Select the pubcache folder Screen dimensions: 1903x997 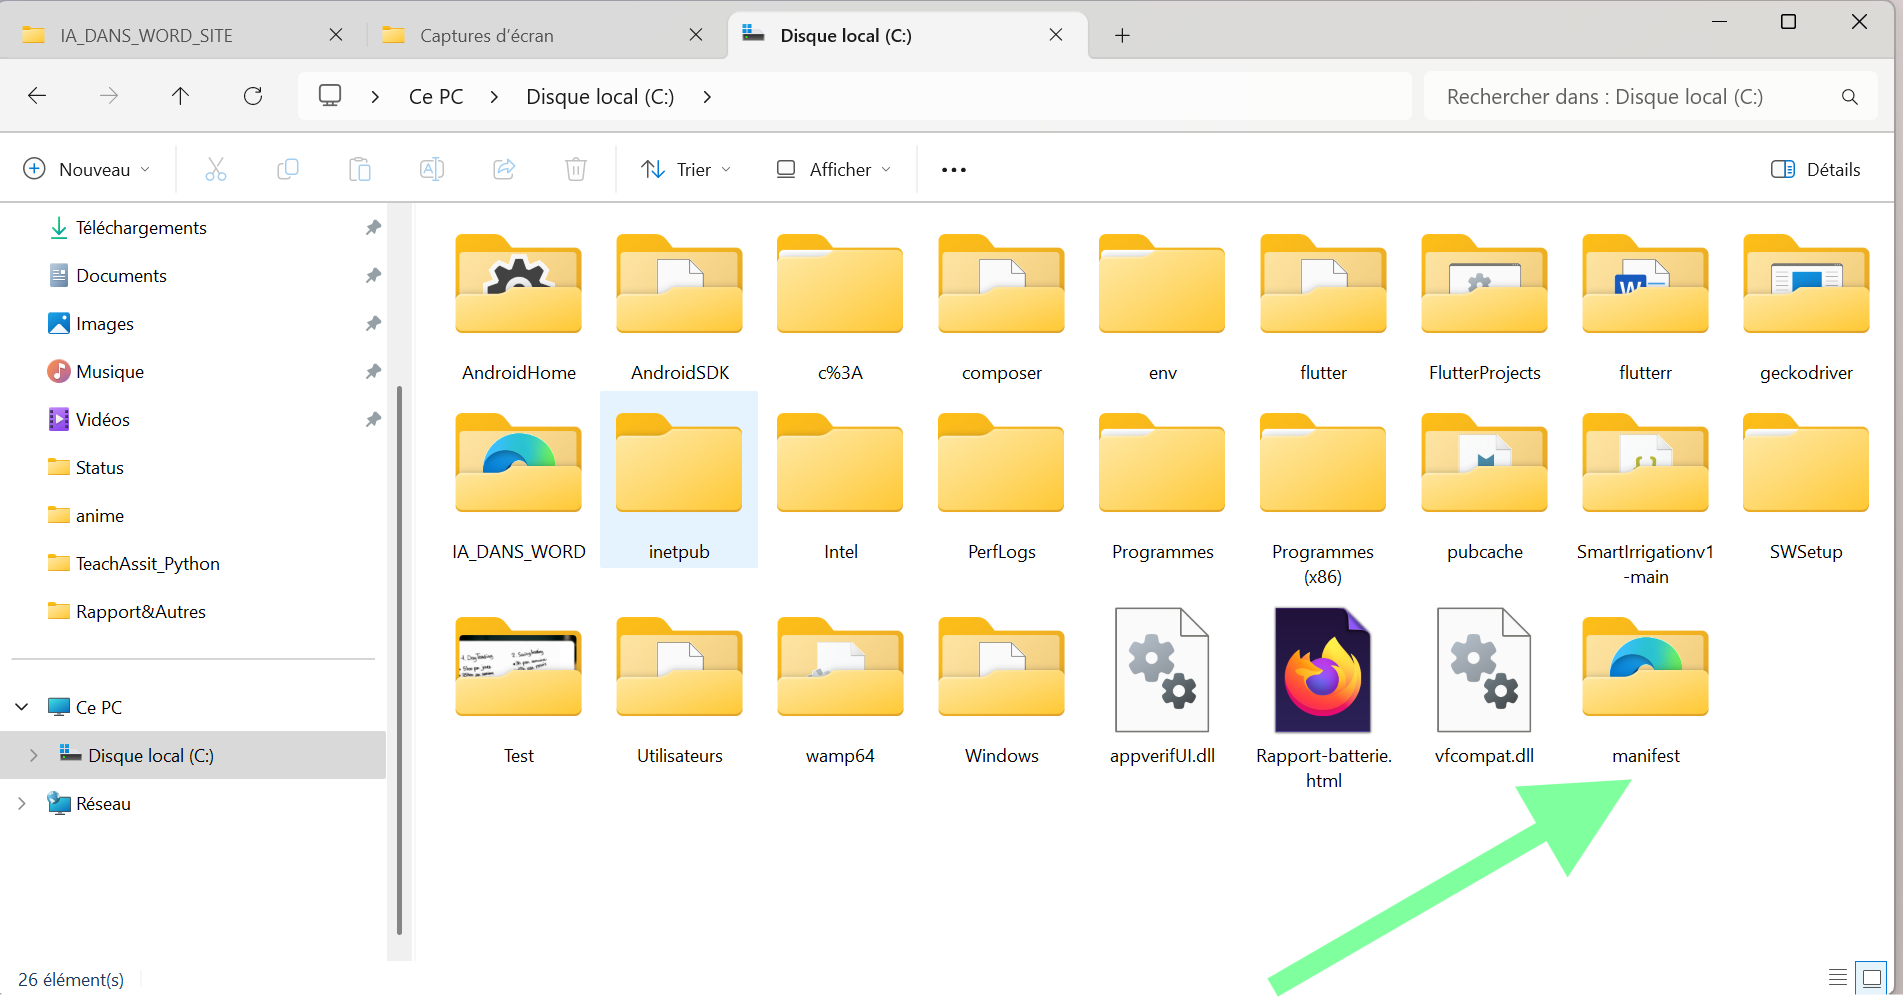(x=1485, y=487)
